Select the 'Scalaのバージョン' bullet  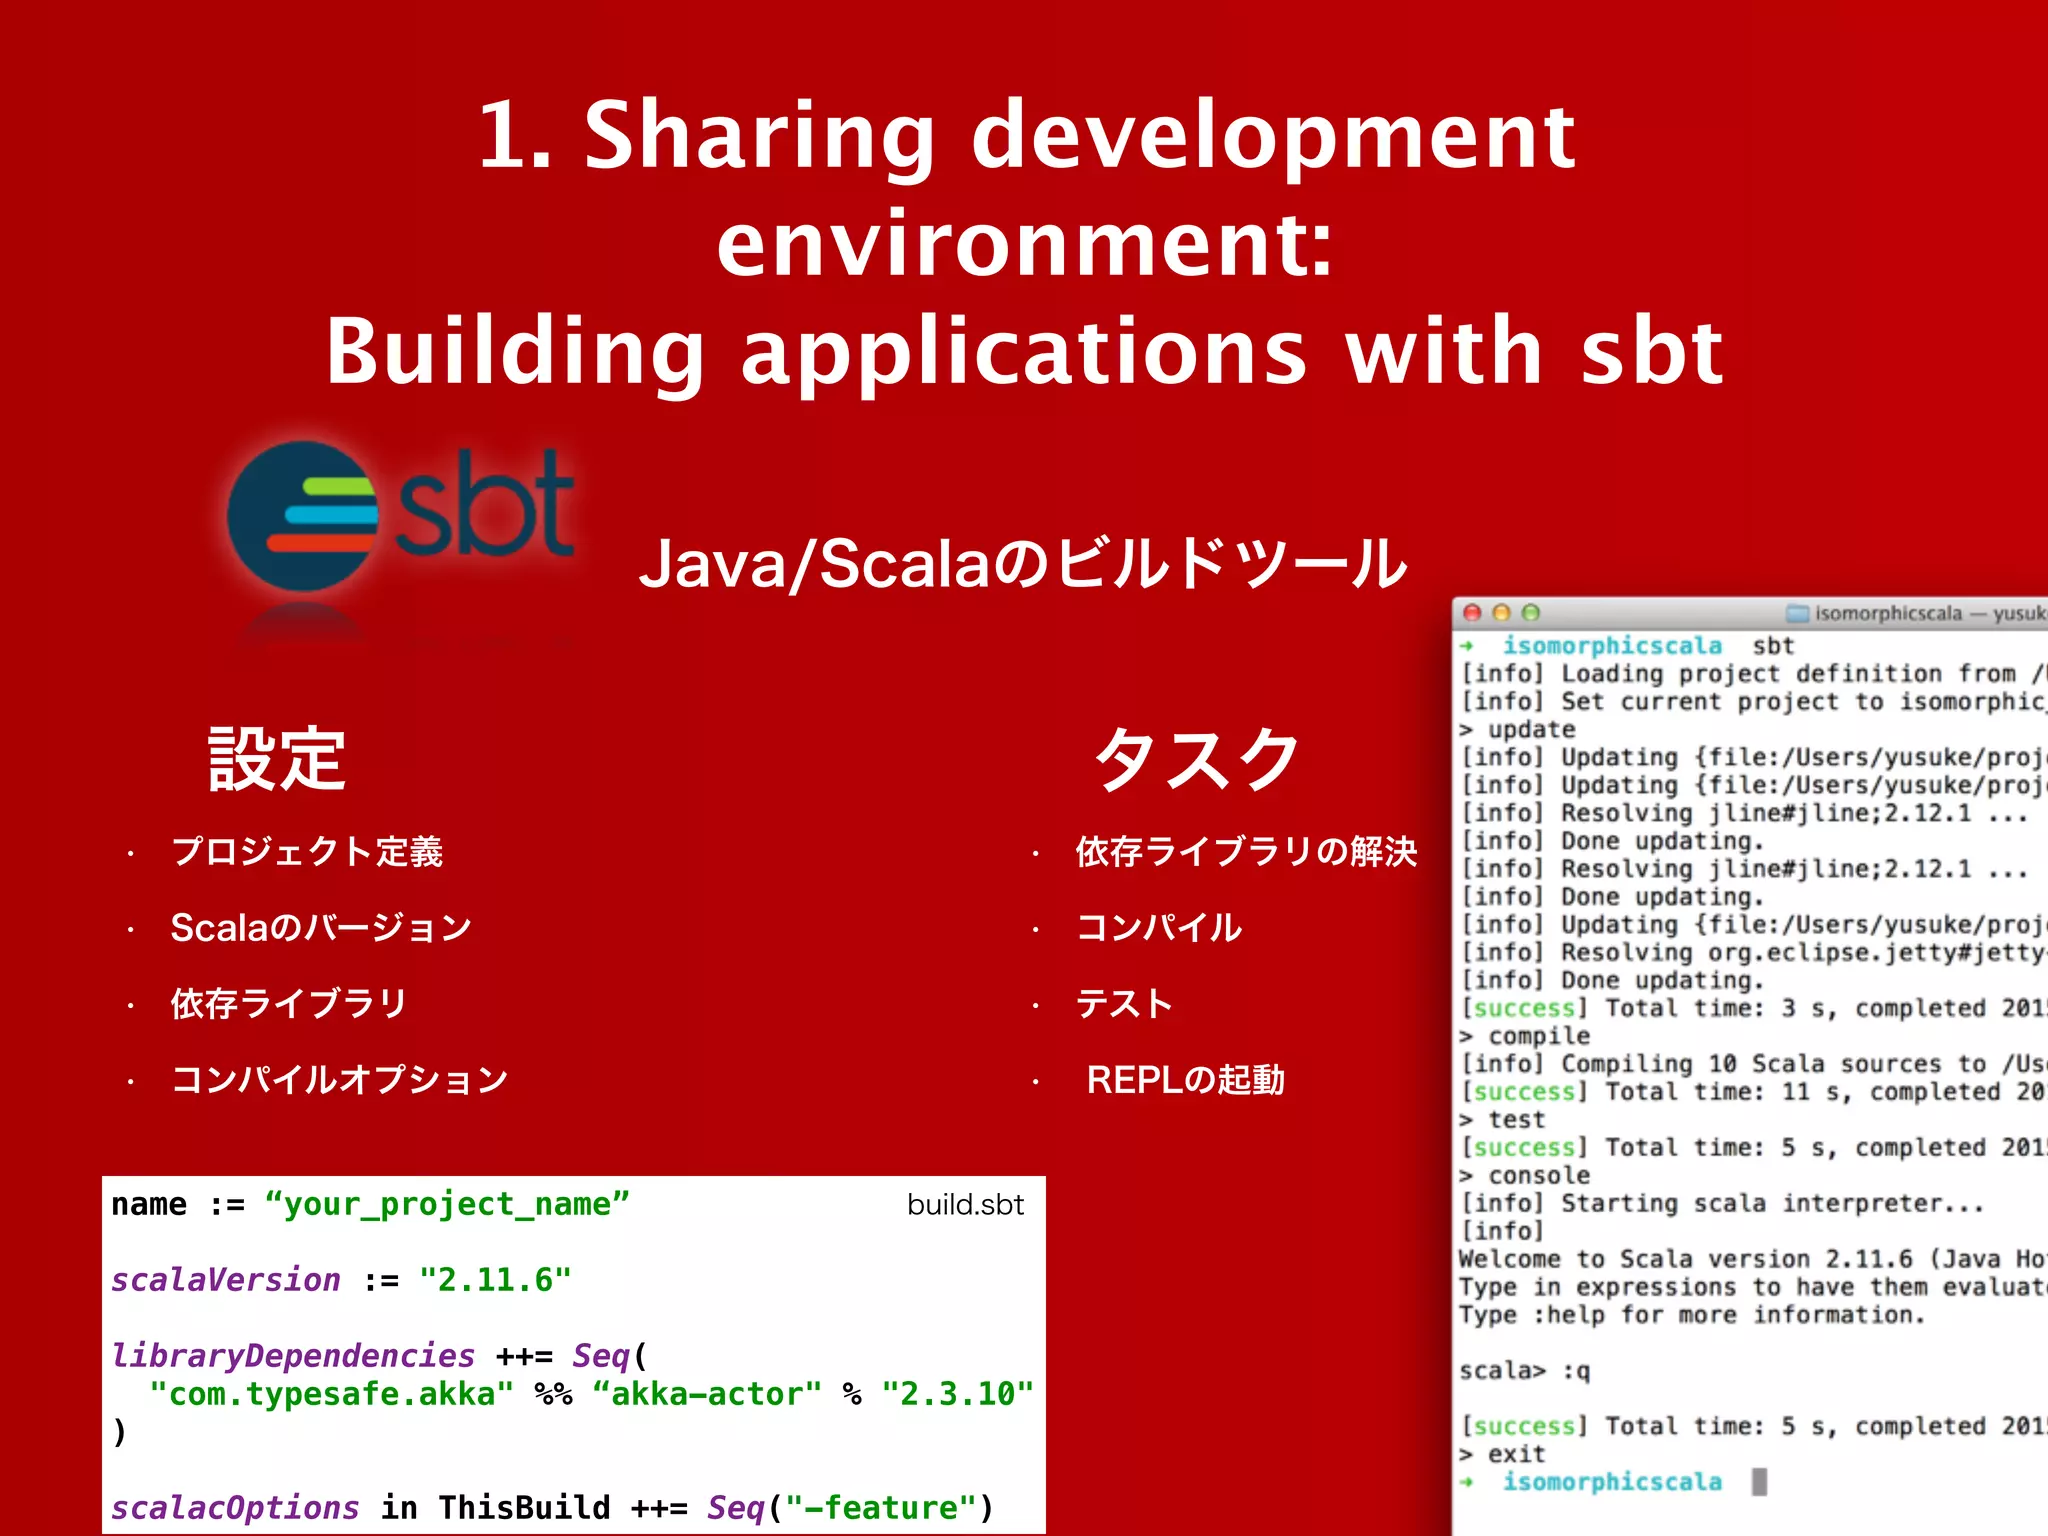tap(321, 927)
